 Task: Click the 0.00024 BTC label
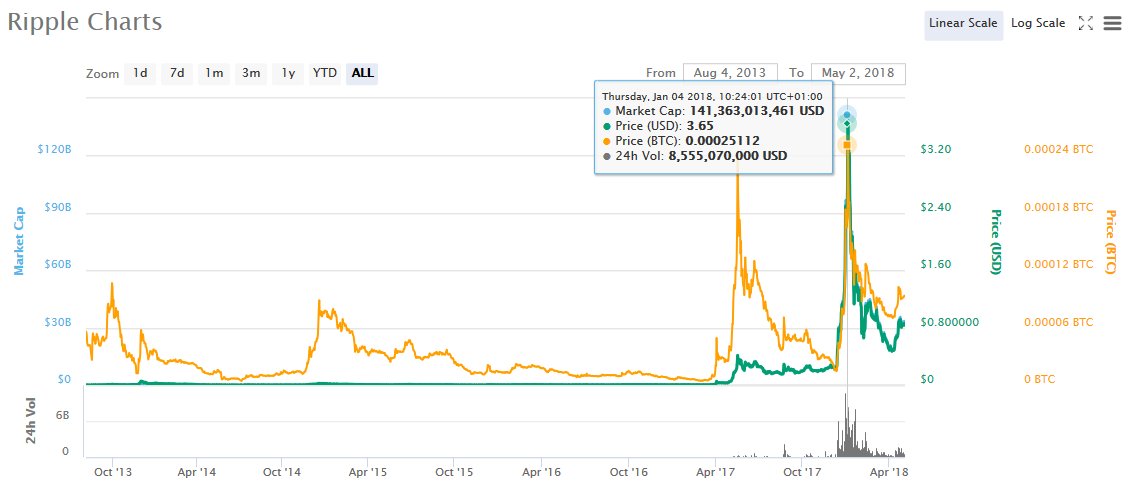[x=1059, y=149]
